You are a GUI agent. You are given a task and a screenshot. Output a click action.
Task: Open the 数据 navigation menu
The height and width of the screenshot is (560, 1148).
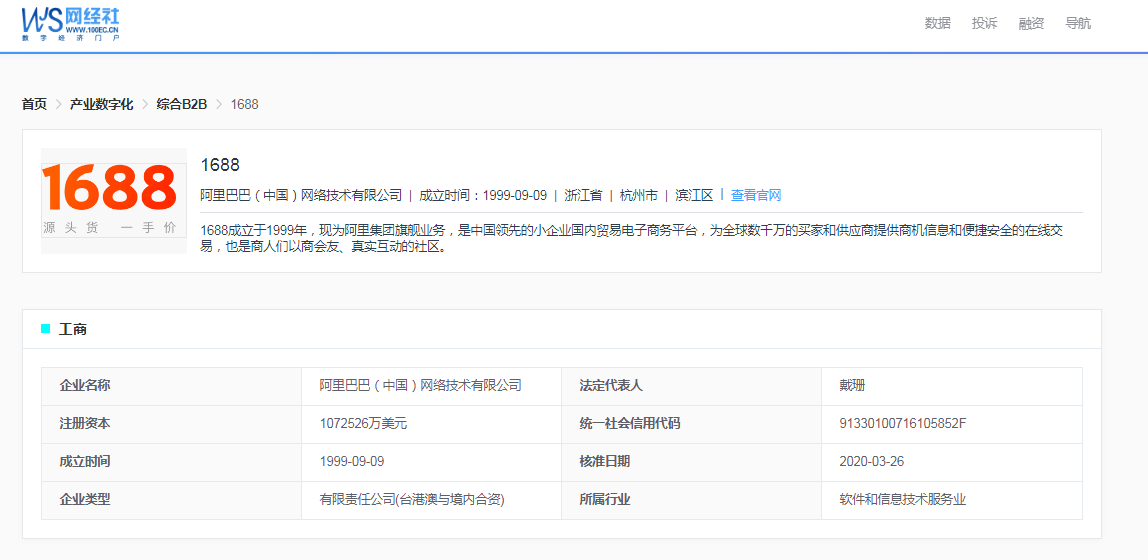[x=937, y=23]
